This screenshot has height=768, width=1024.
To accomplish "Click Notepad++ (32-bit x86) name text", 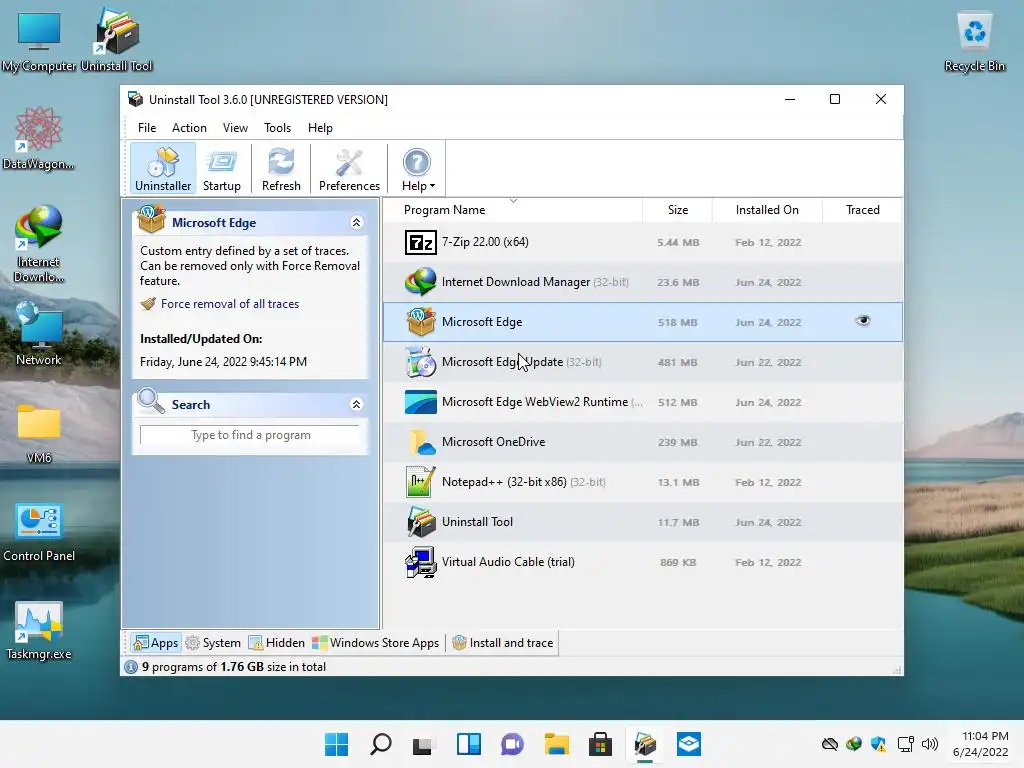I will (x=504, y=482).
